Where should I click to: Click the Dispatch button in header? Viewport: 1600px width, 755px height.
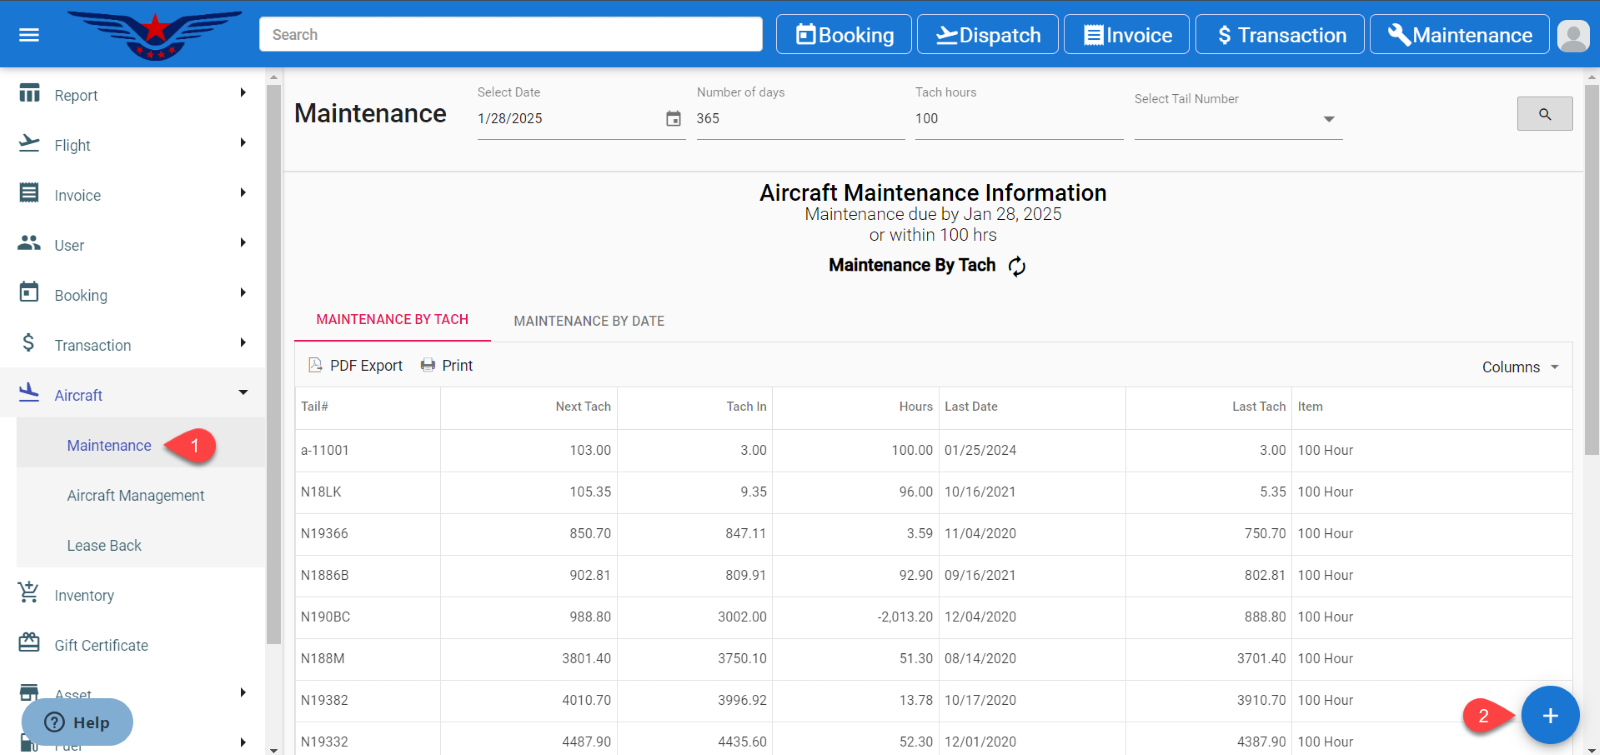point(988,35)
